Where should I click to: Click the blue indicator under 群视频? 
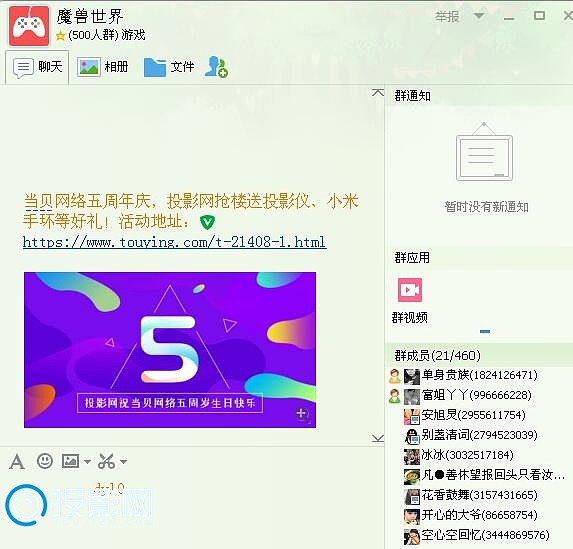point(485,332)
